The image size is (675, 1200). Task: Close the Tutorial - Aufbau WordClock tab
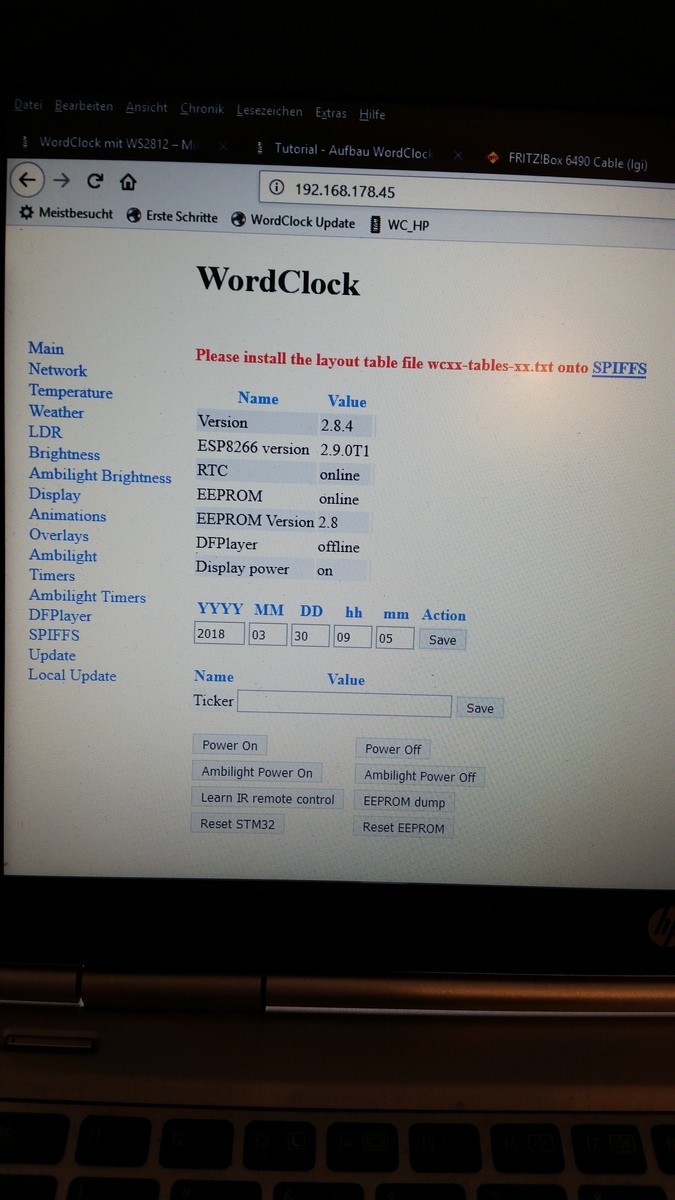tap(457, 155)
